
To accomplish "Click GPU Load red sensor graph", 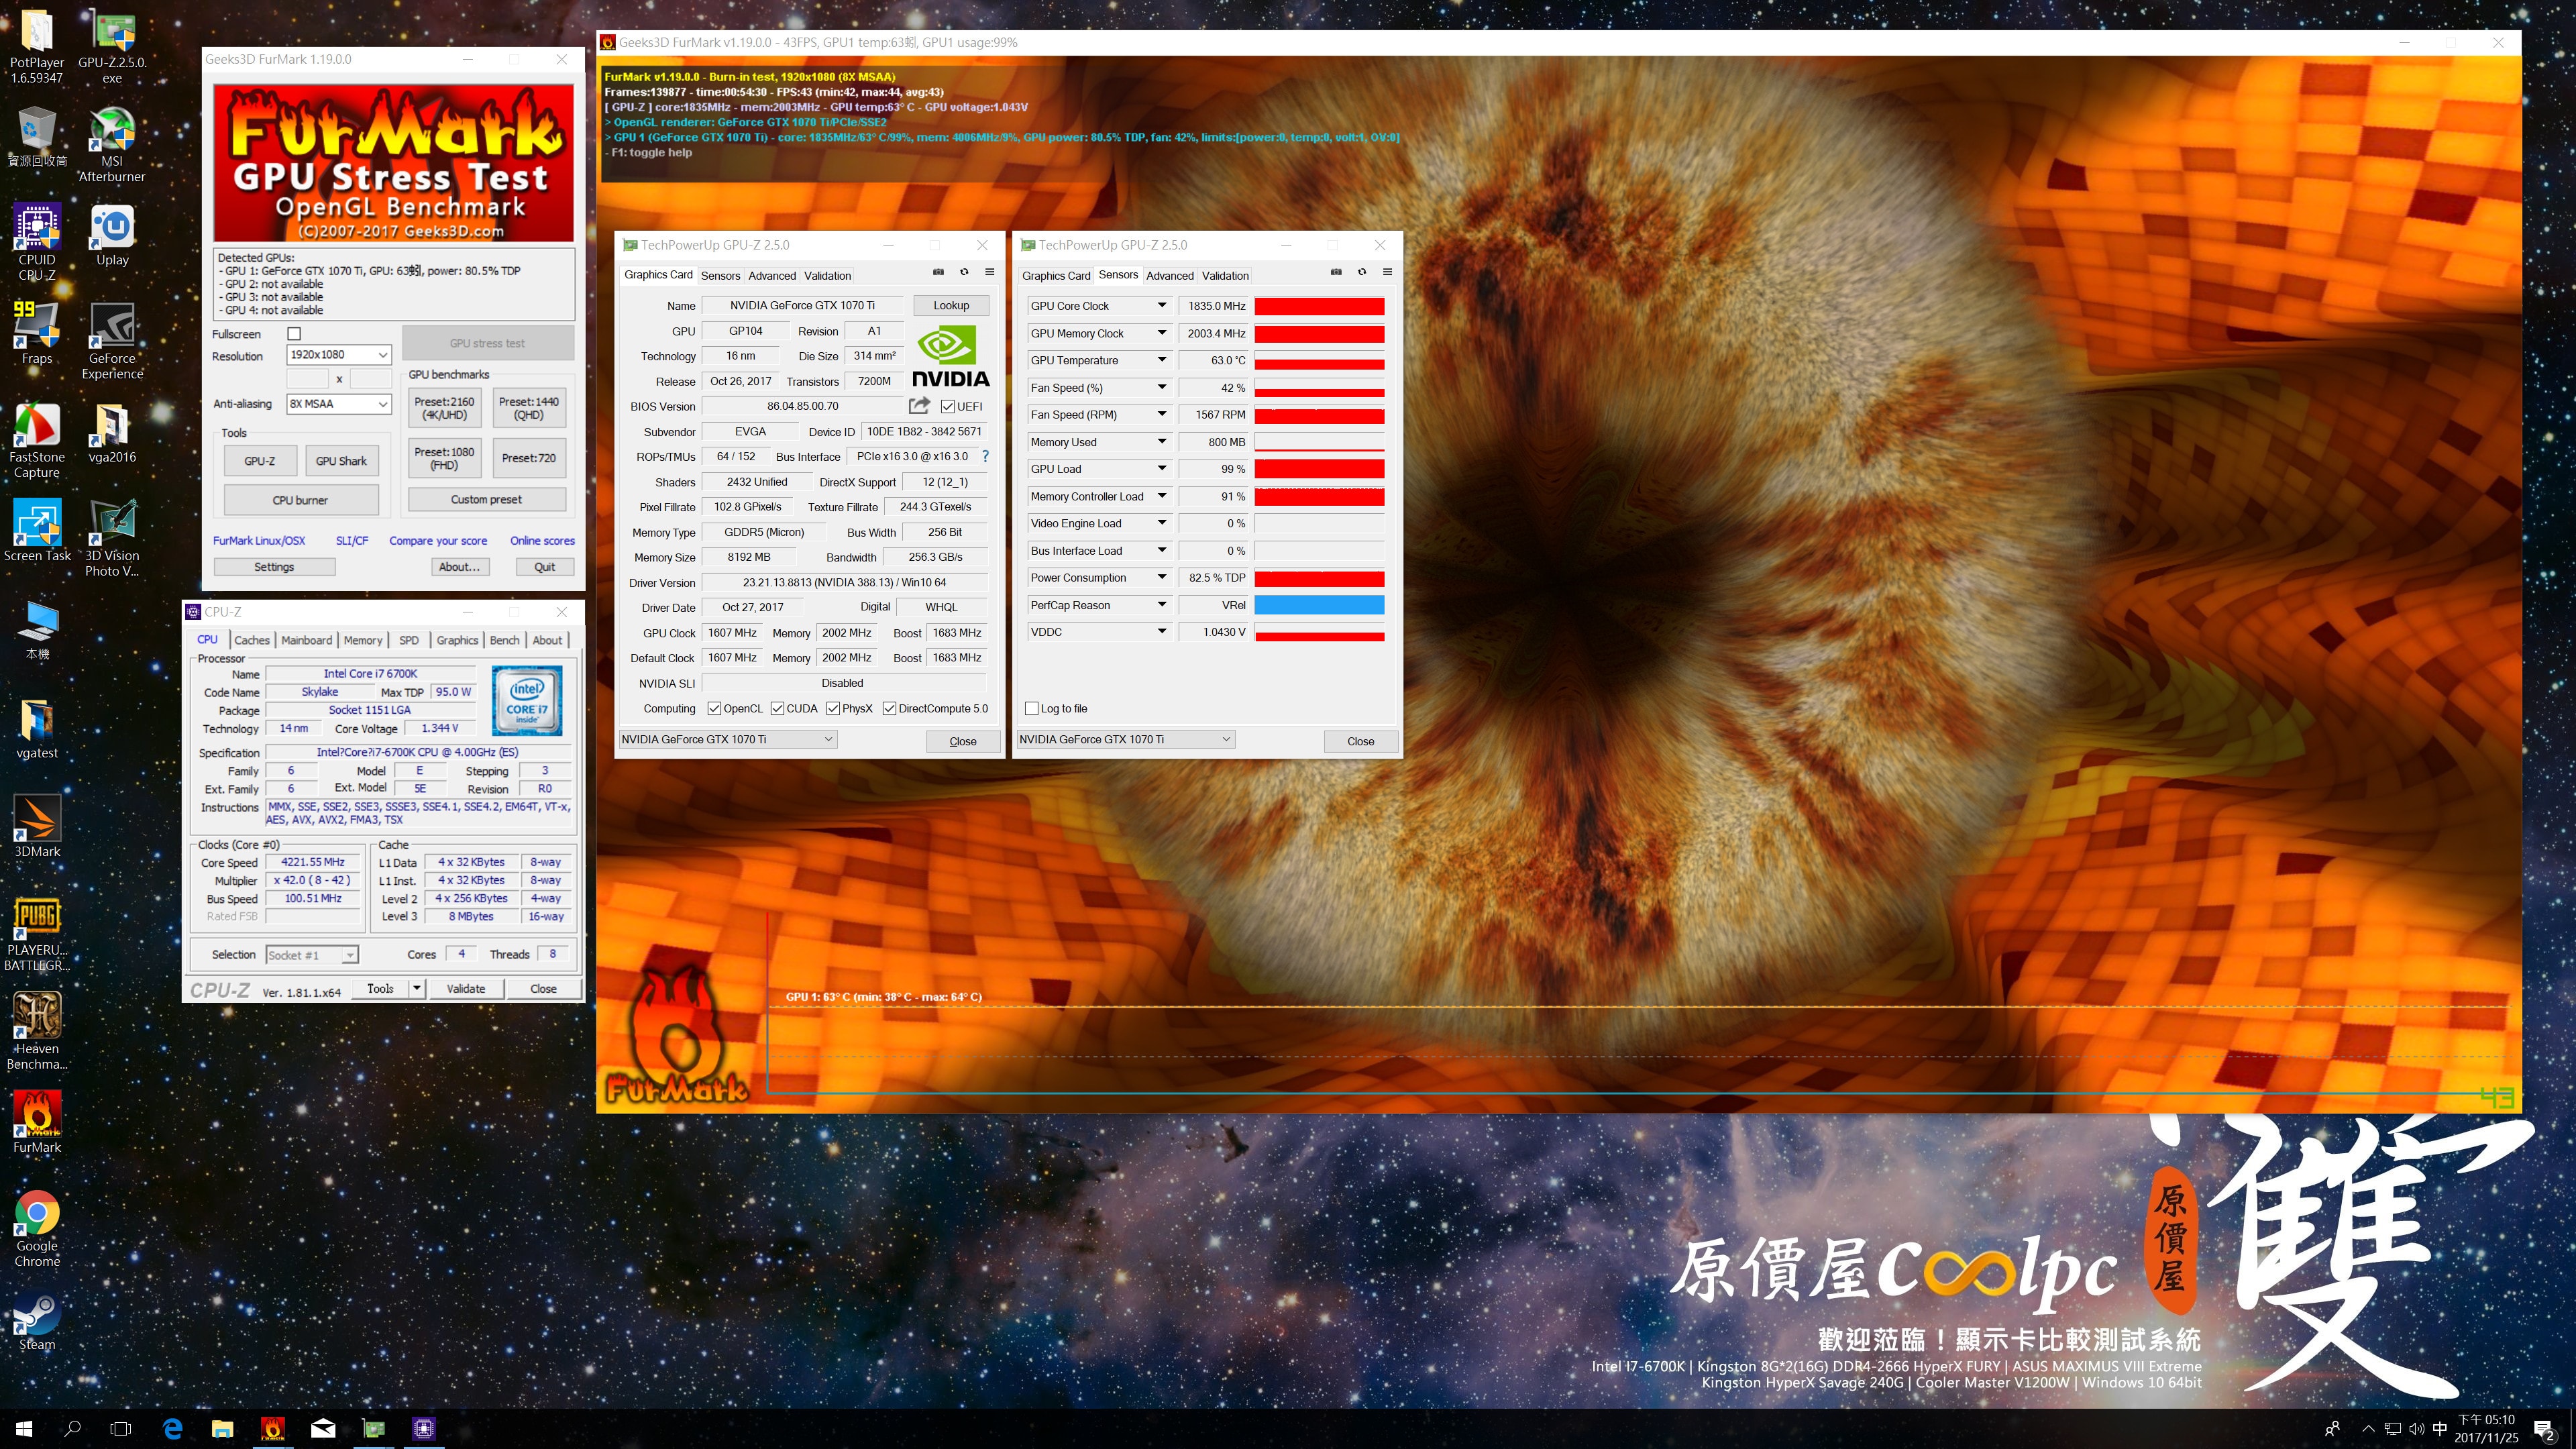I will [1319, 469].
